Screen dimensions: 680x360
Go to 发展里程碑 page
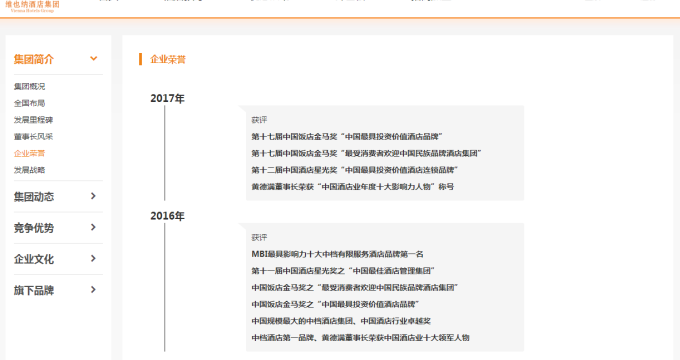tap(33, 120)
